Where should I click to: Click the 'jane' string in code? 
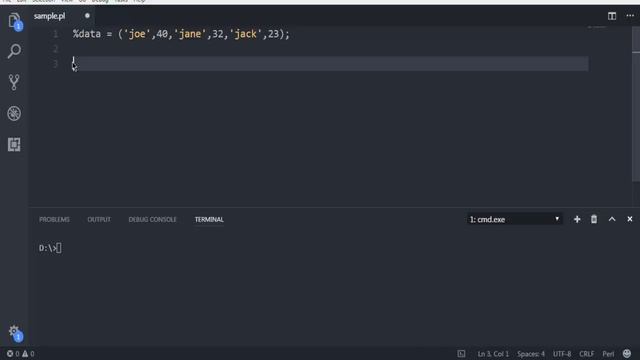tap(190, 34)
